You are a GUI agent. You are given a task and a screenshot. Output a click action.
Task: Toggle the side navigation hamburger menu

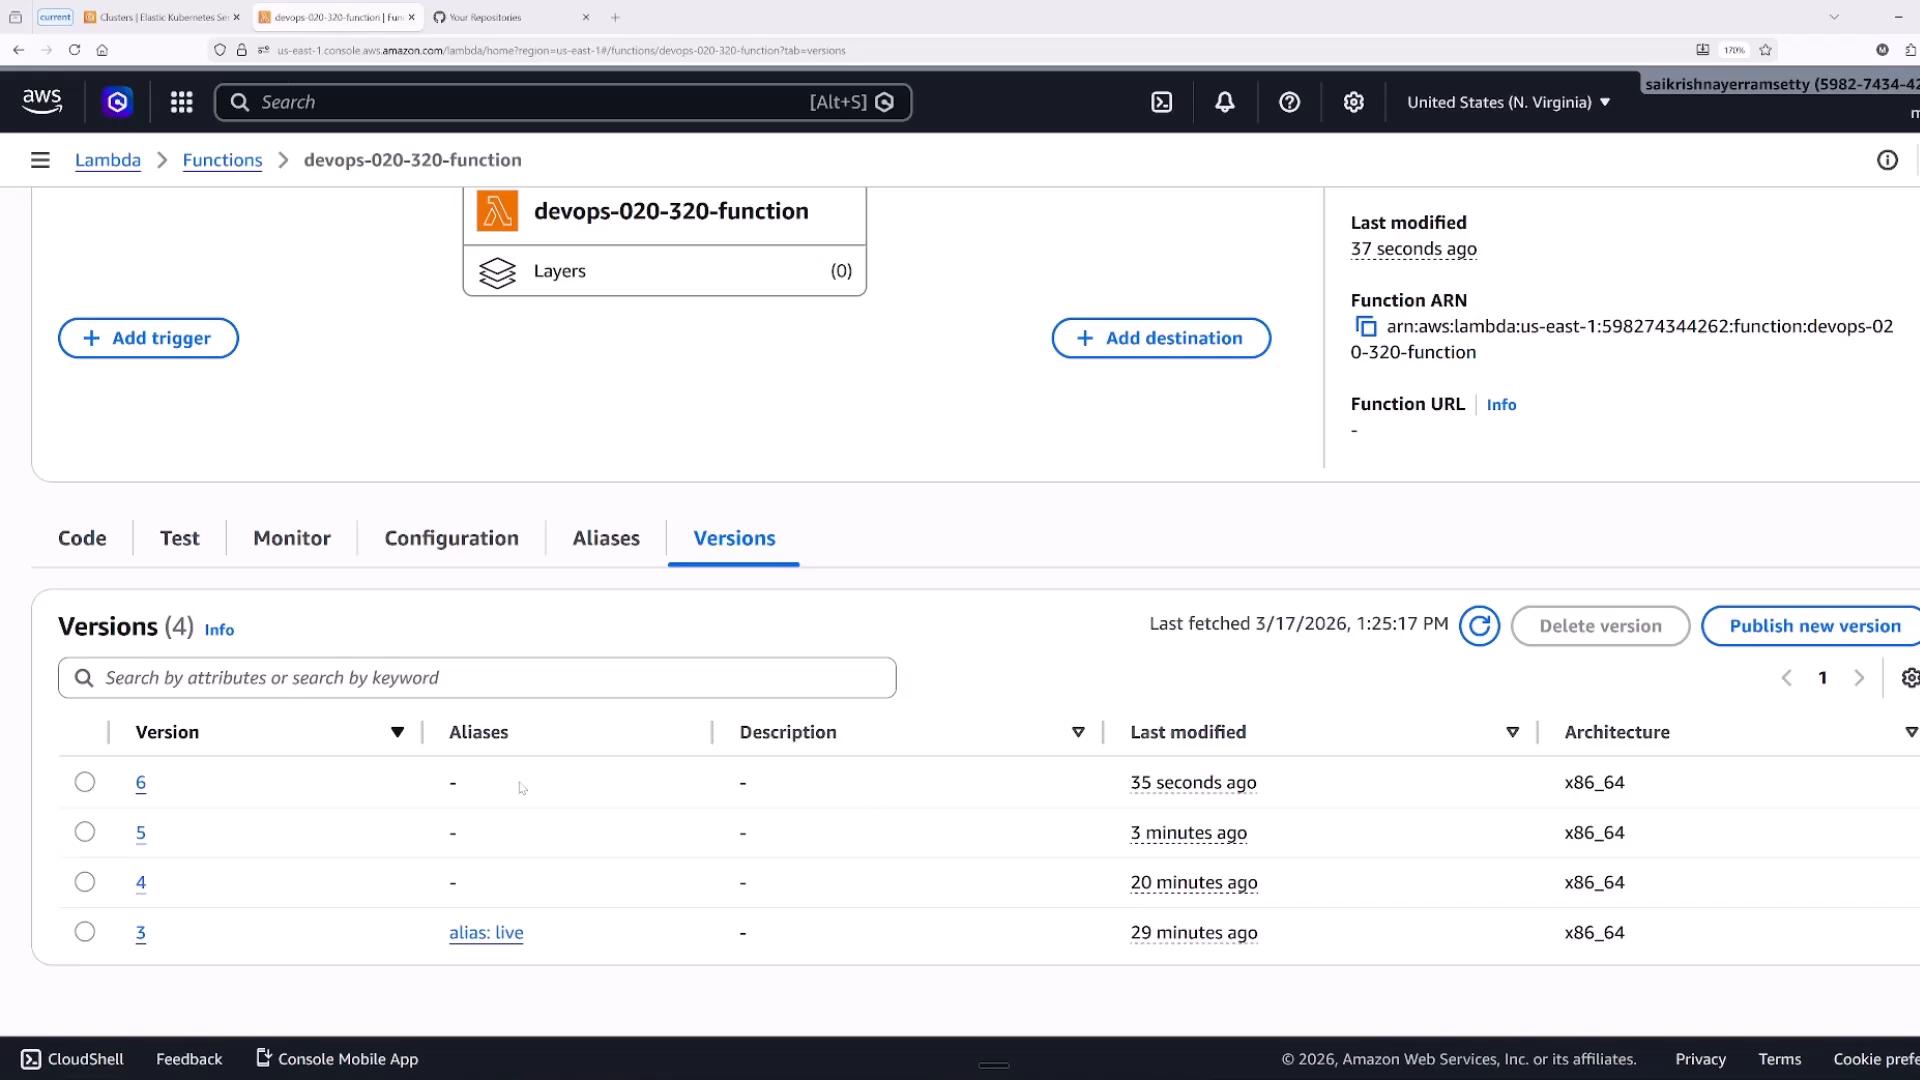click(40, 160)
